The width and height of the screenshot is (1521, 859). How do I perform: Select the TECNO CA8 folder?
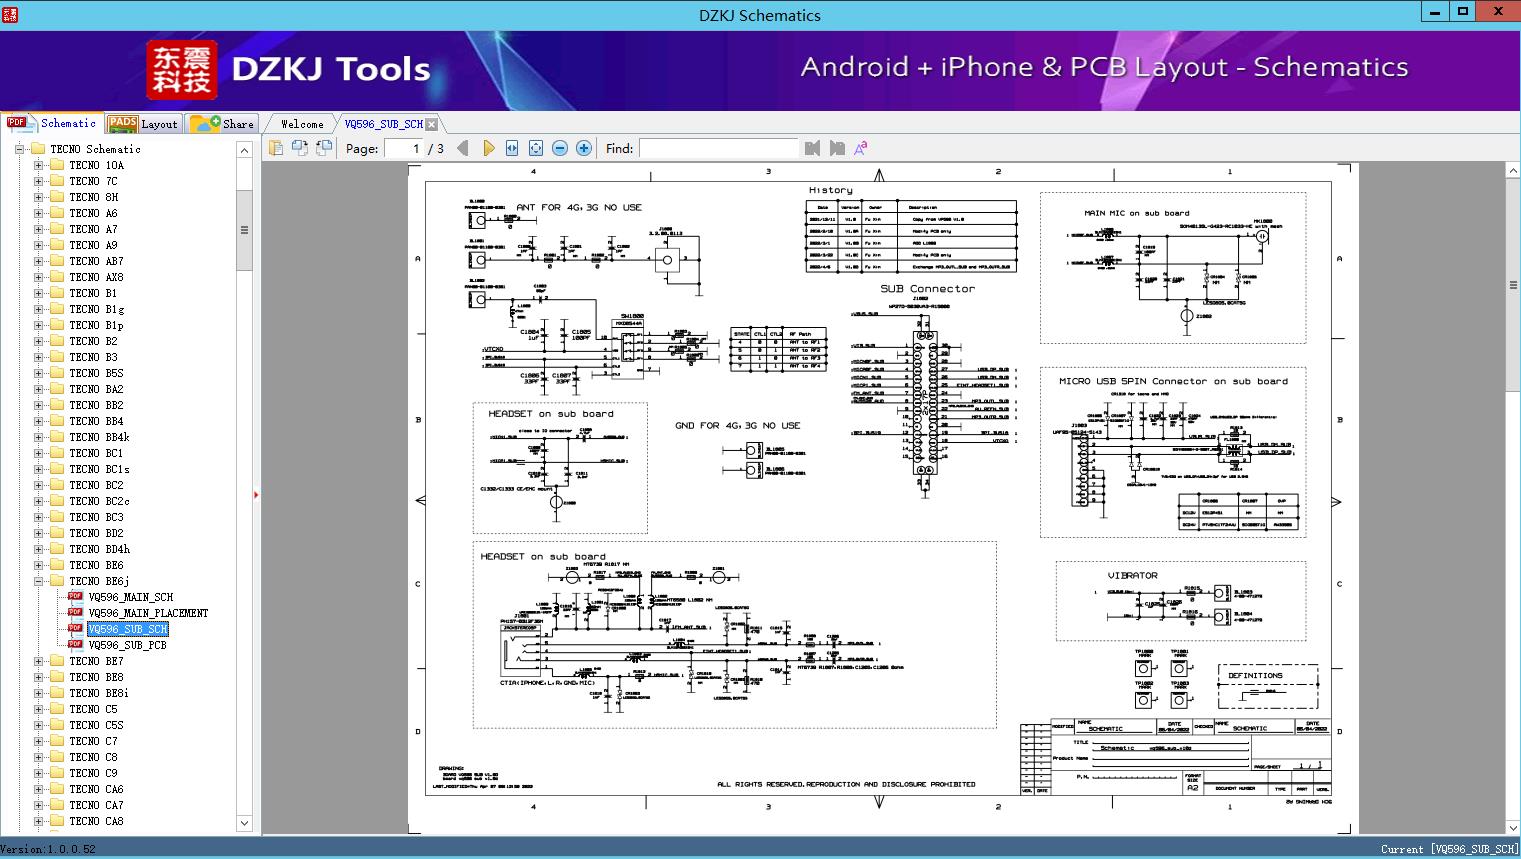(97, 821)
